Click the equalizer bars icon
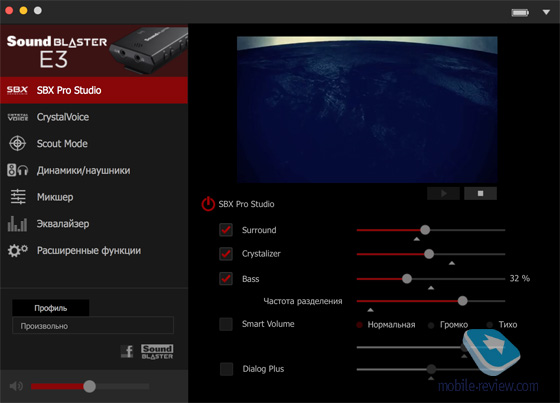The image size is (560, 403). point(17,224)
